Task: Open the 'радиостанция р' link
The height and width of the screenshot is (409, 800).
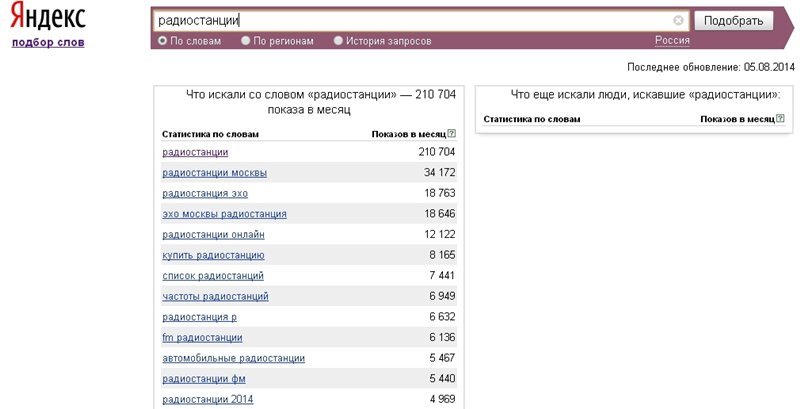Action: (x=199, y=317)
